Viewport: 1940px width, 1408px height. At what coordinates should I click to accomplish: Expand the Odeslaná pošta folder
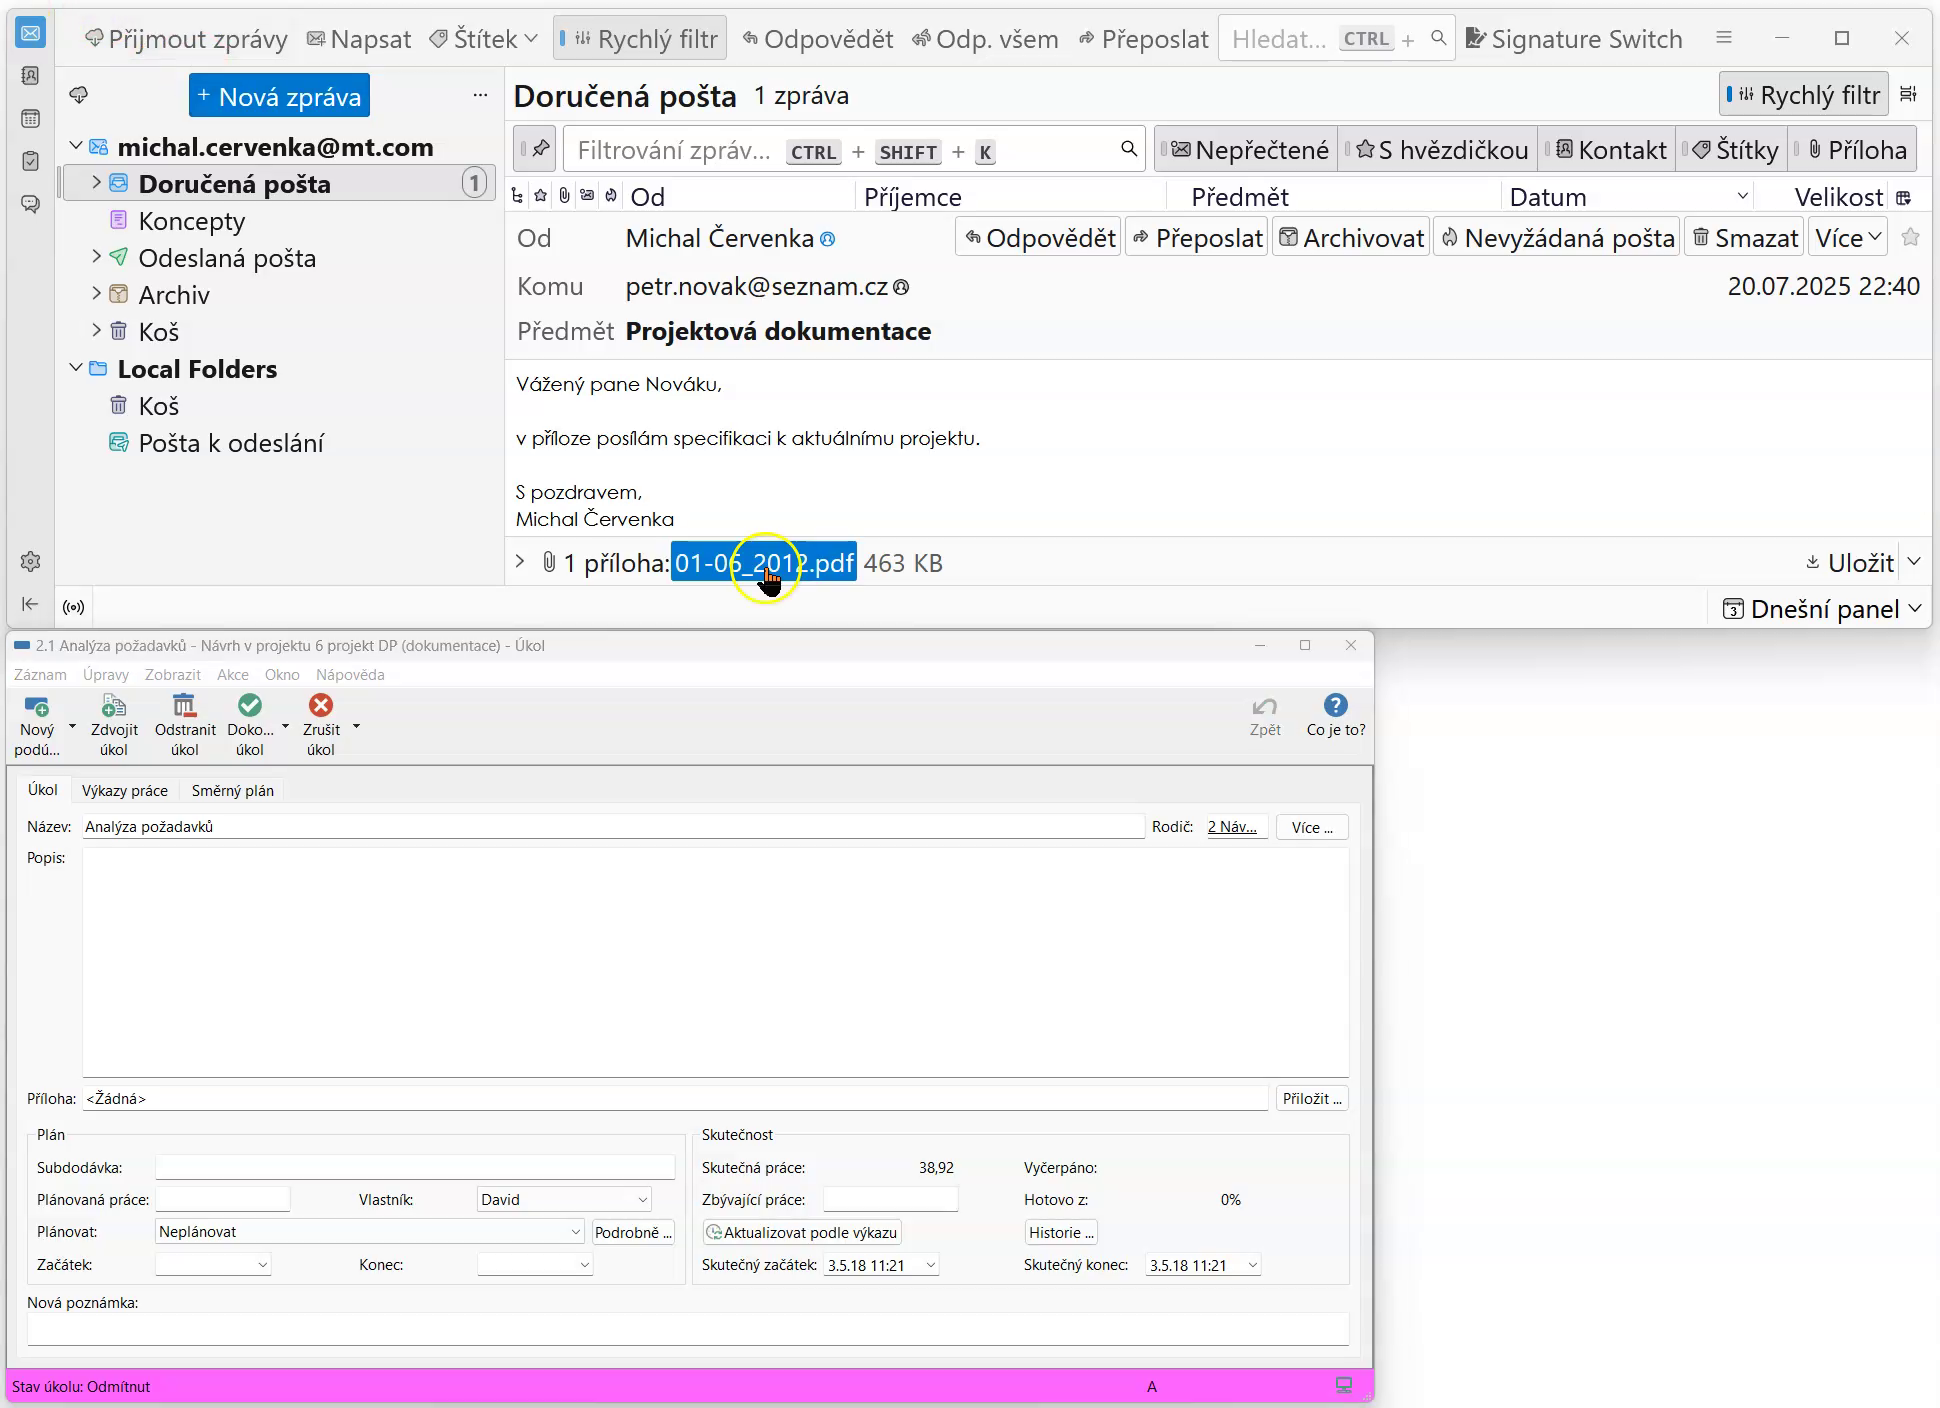(x=96, y=257)
